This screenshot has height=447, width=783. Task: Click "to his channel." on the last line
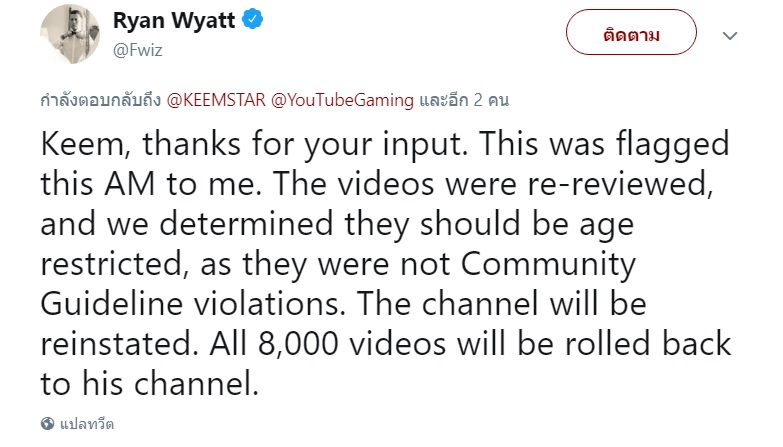click(x=151, y=384)
